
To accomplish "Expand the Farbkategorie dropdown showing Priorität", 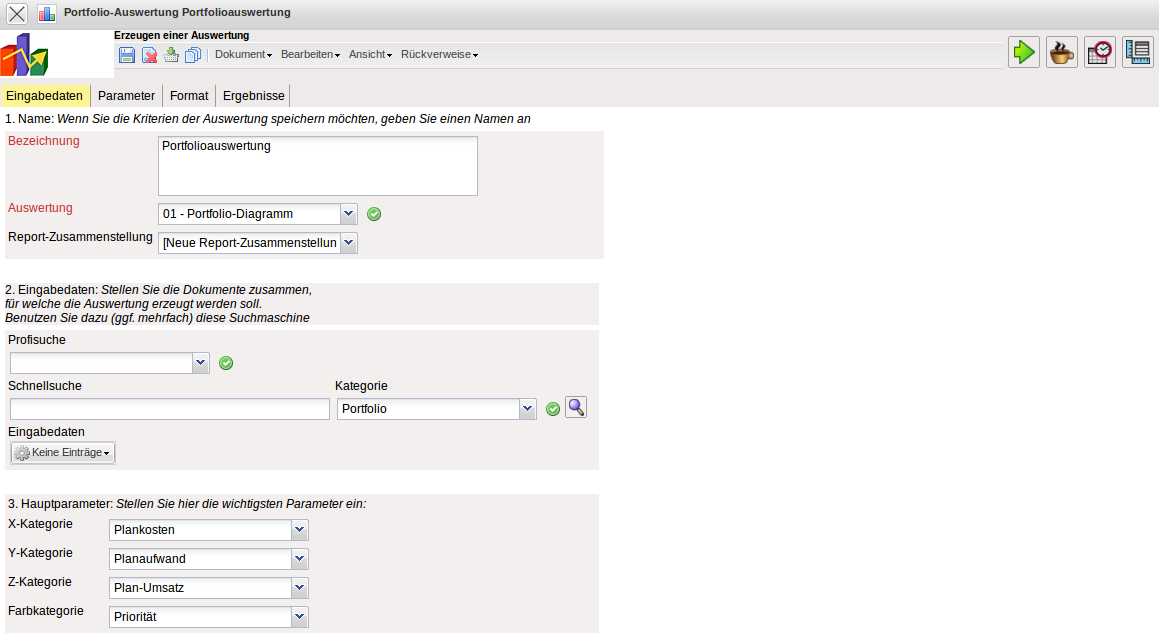I will [208, 617].
